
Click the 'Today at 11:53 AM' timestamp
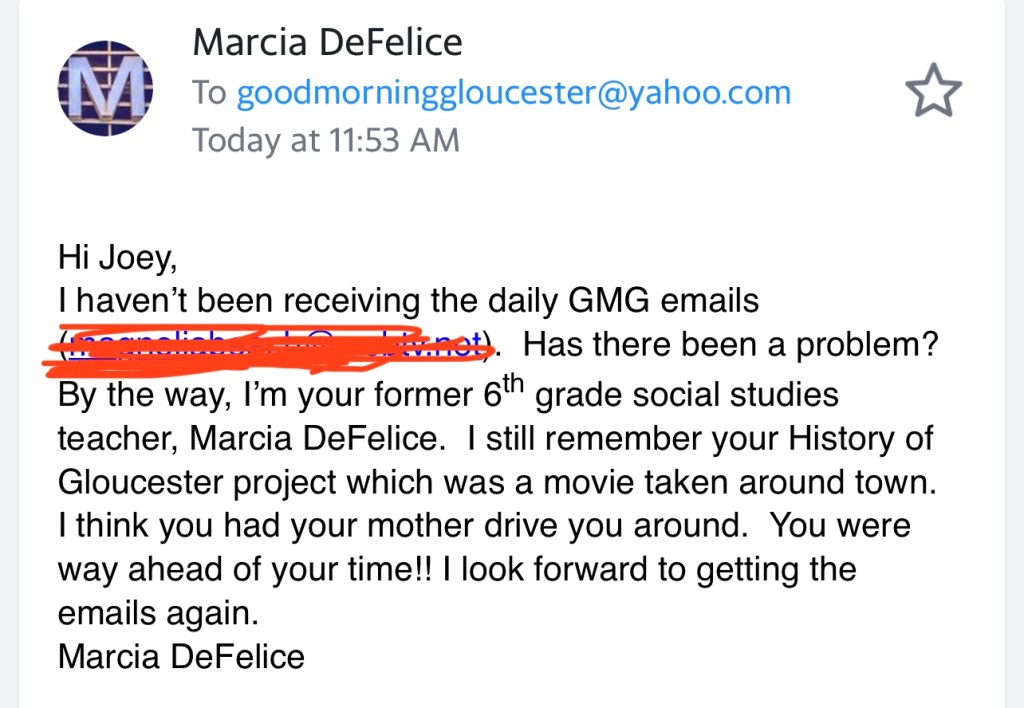325,140
